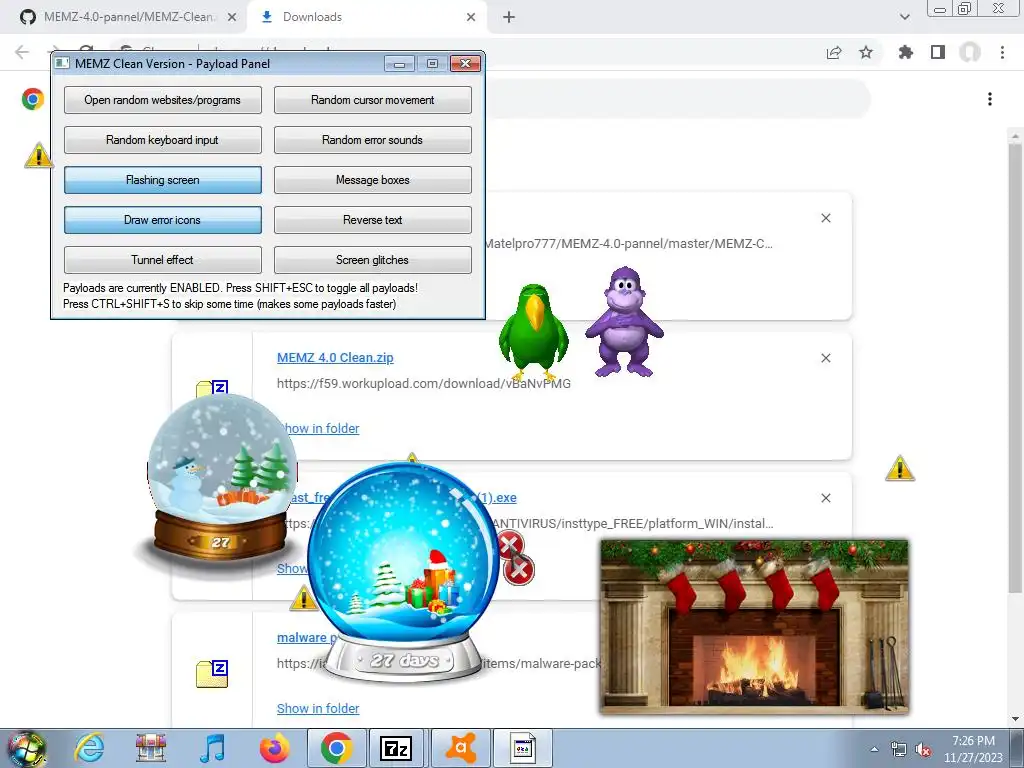Switch to Chrome on the taskbar
This screenshot has width=1024, height=768.
[337, 748]
